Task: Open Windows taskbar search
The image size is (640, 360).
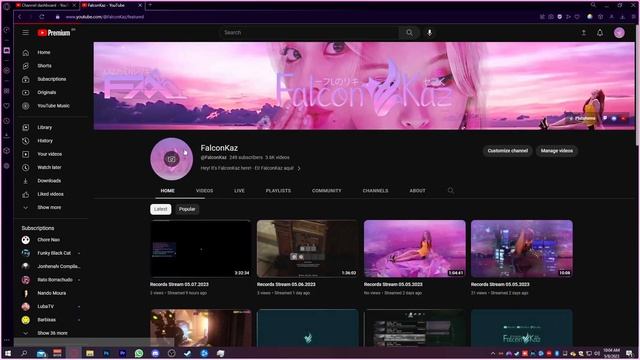Action: 24,353
